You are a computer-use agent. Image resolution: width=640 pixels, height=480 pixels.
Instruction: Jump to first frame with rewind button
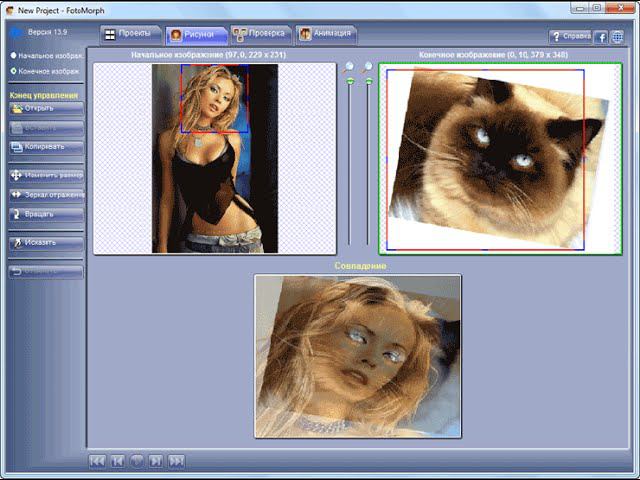[97, 461]
